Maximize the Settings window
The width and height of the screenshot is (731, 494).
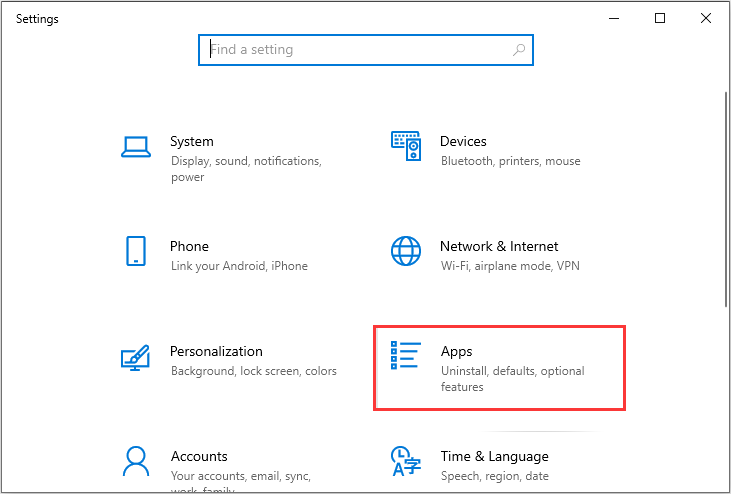point(660,18)
